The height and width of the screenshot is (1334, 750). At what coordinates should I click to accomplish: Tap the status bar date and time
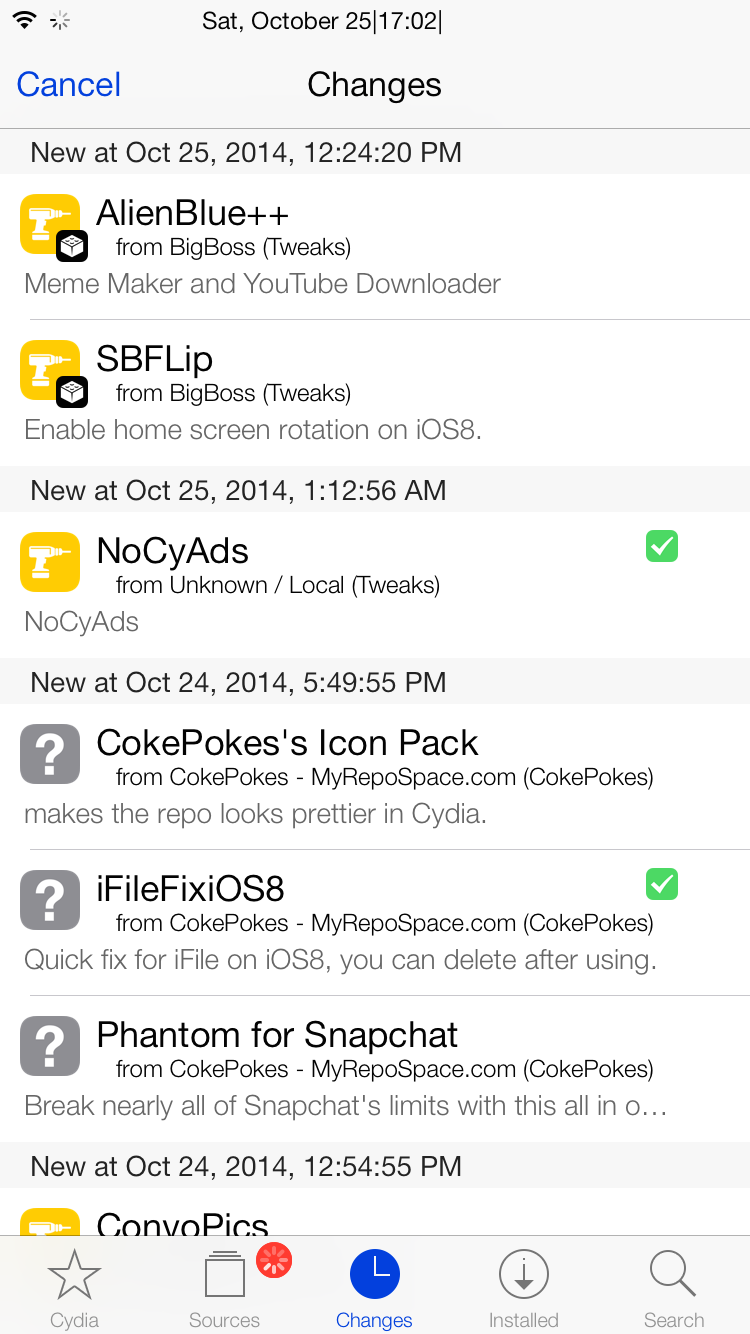click(x=321, y=21)
